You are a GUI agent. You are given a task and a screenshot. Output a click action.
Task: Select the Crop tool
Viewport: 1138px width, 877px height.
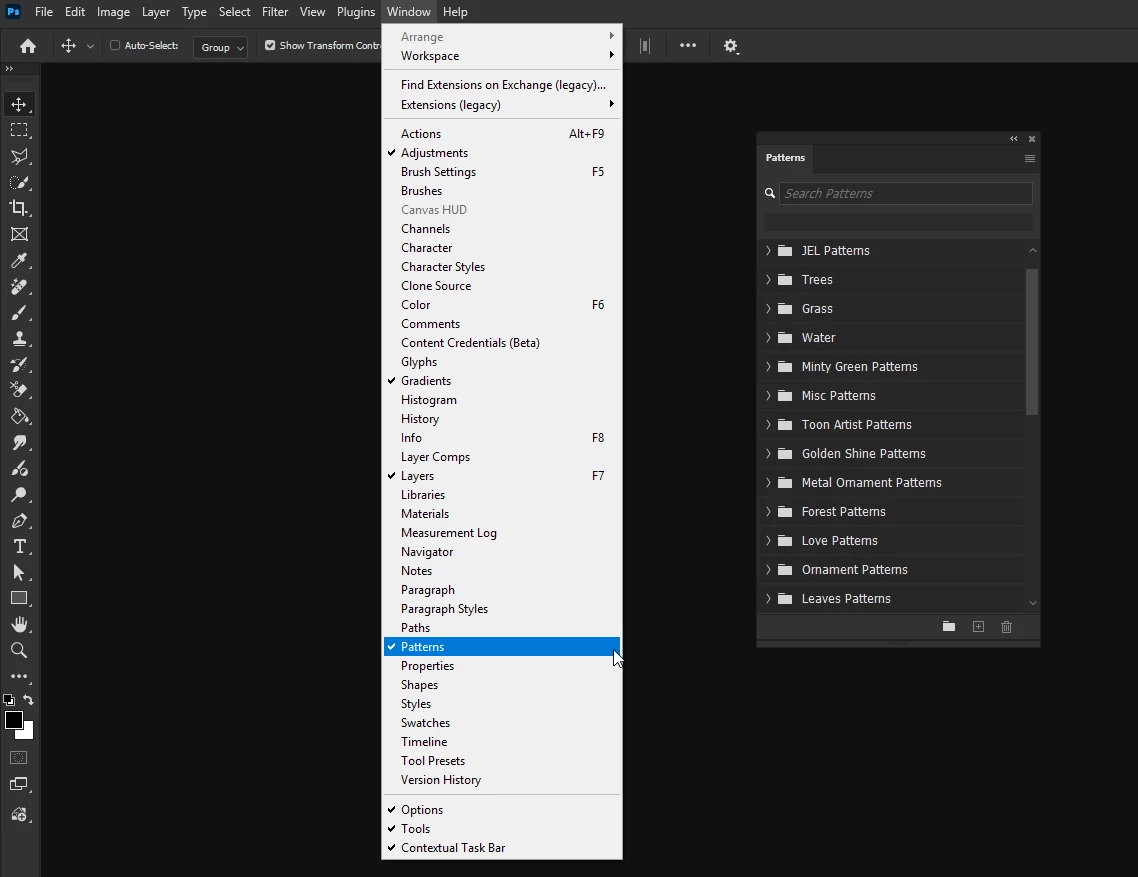tap(19, 208)
